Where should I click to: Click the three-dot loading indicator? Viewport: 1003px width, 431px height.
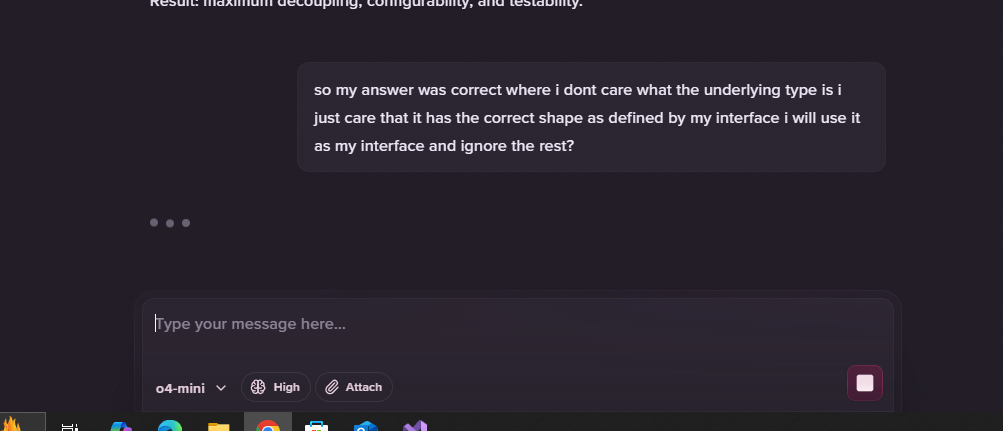[x=170, y=223]
